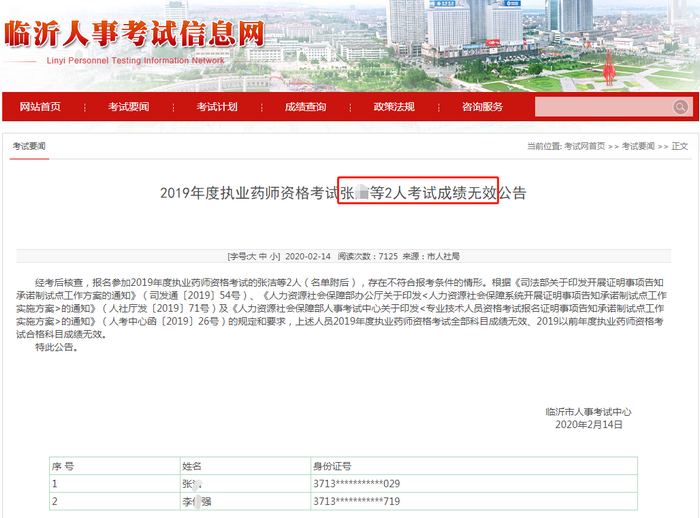Image resolution: width=700 pixels, height=518 pixels.
Task: Select 考试计划 navigation item
Action: pyautogui.click(x=217, y=107)
